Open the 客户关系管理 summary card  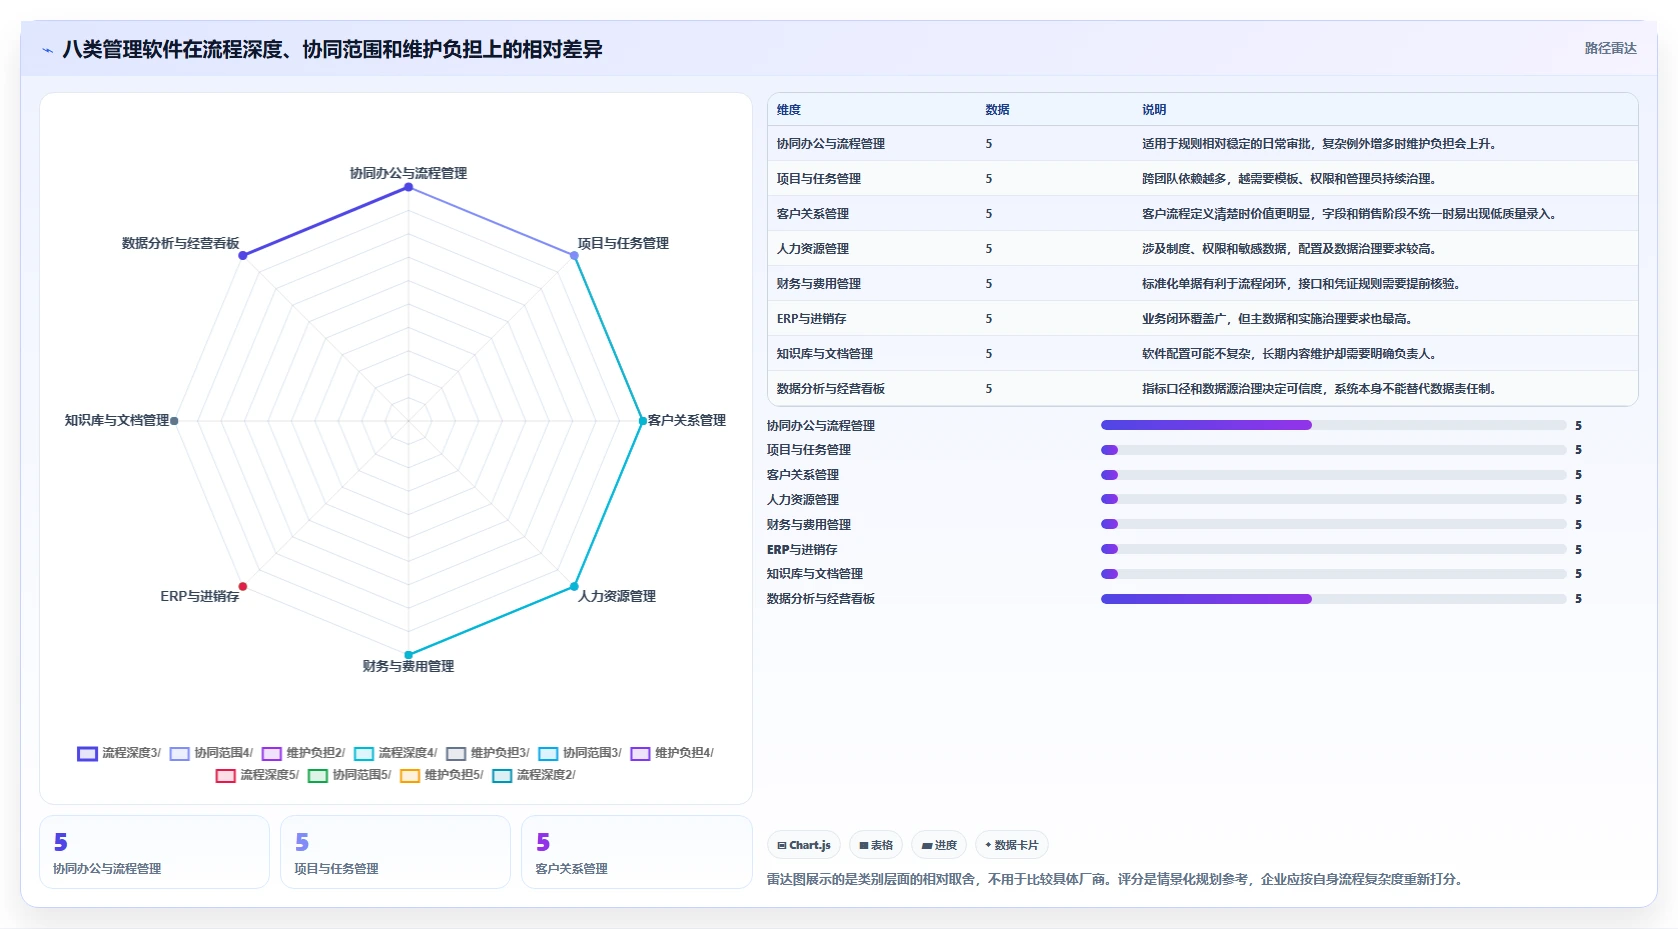pos(636,852)
